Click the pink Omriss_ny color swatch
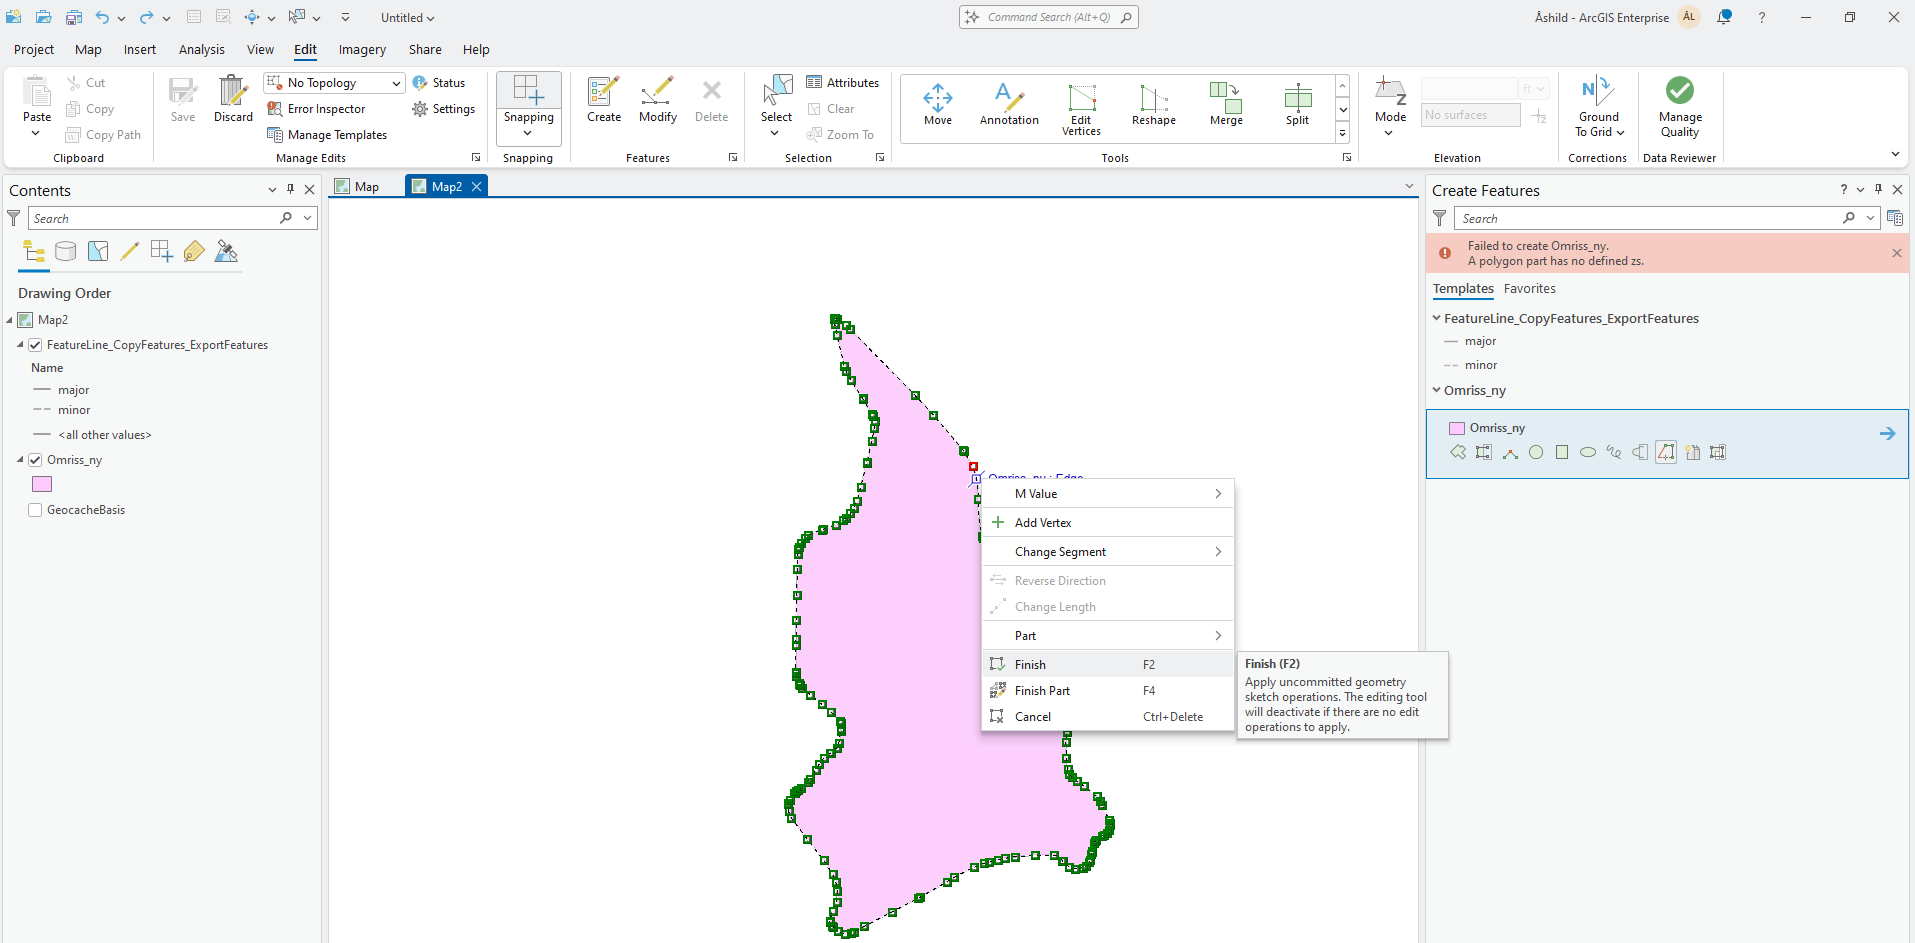1915x943 pixels. (41, 484)
